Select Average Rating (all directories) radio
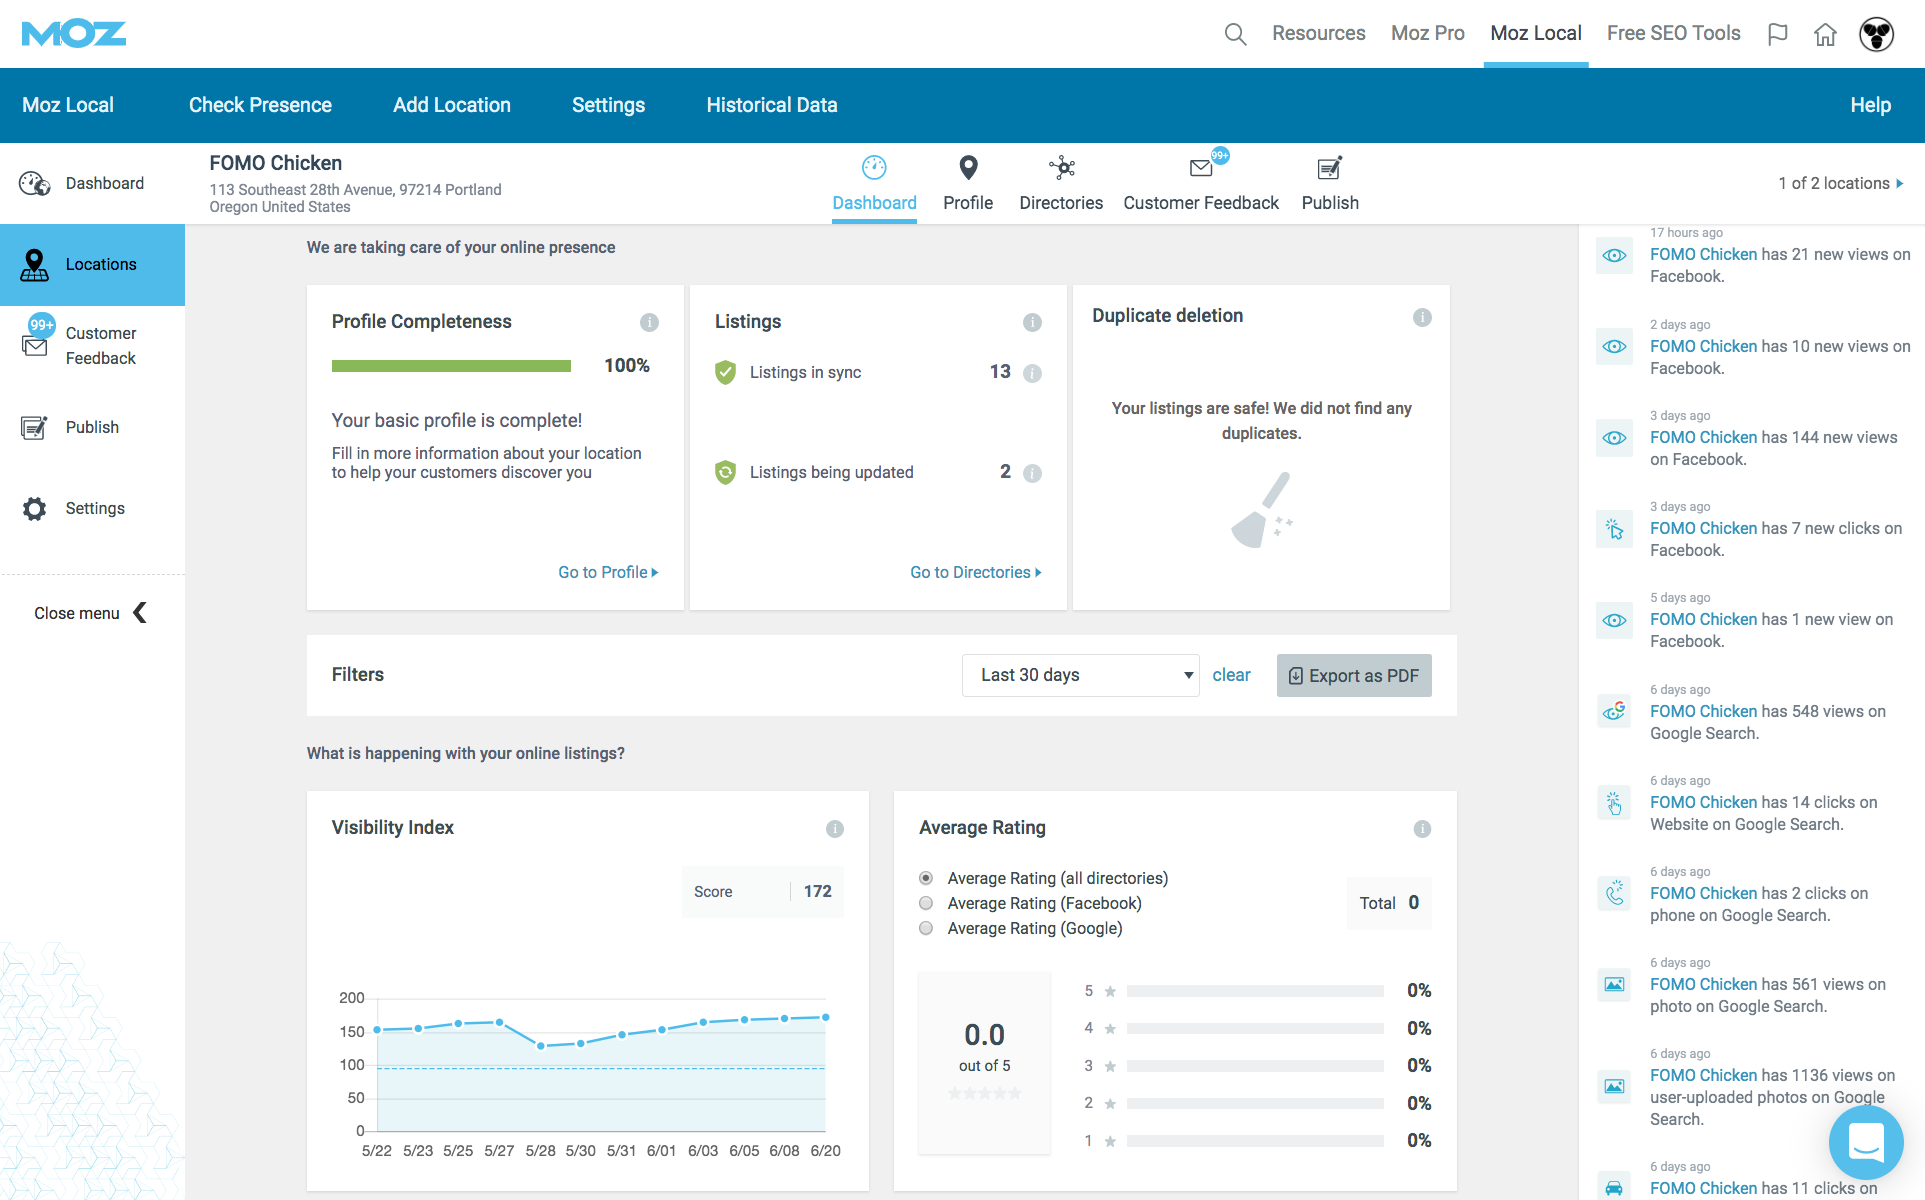This screenshot has width=1925, height=1200. point(926,878)
